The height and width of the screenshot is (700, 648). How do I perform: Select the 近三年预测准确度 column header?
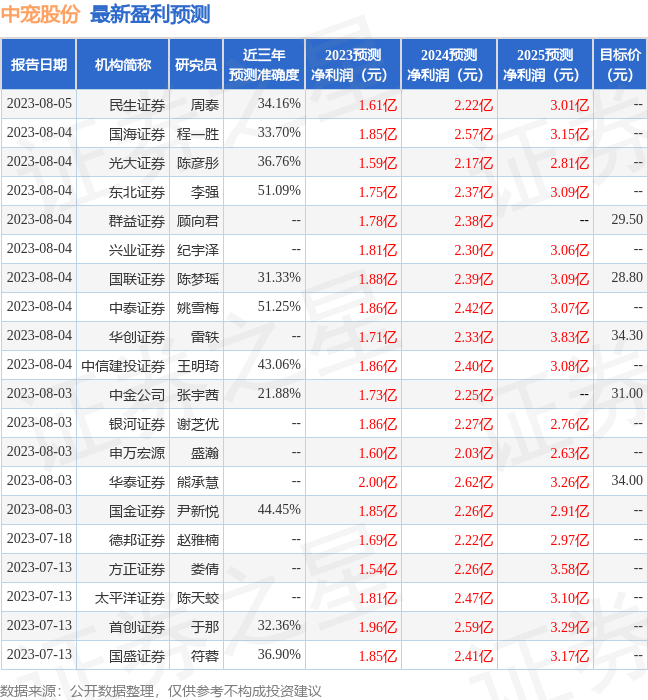[x=264, y=65]
